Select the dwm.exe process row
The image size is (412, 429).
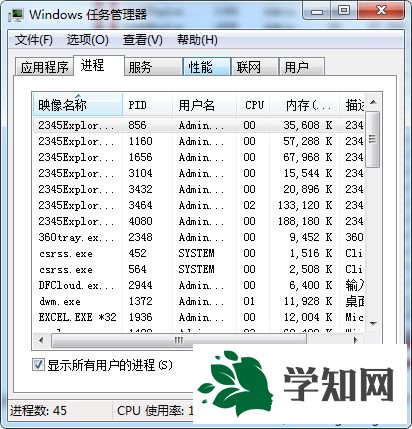(x=199, y=301)
